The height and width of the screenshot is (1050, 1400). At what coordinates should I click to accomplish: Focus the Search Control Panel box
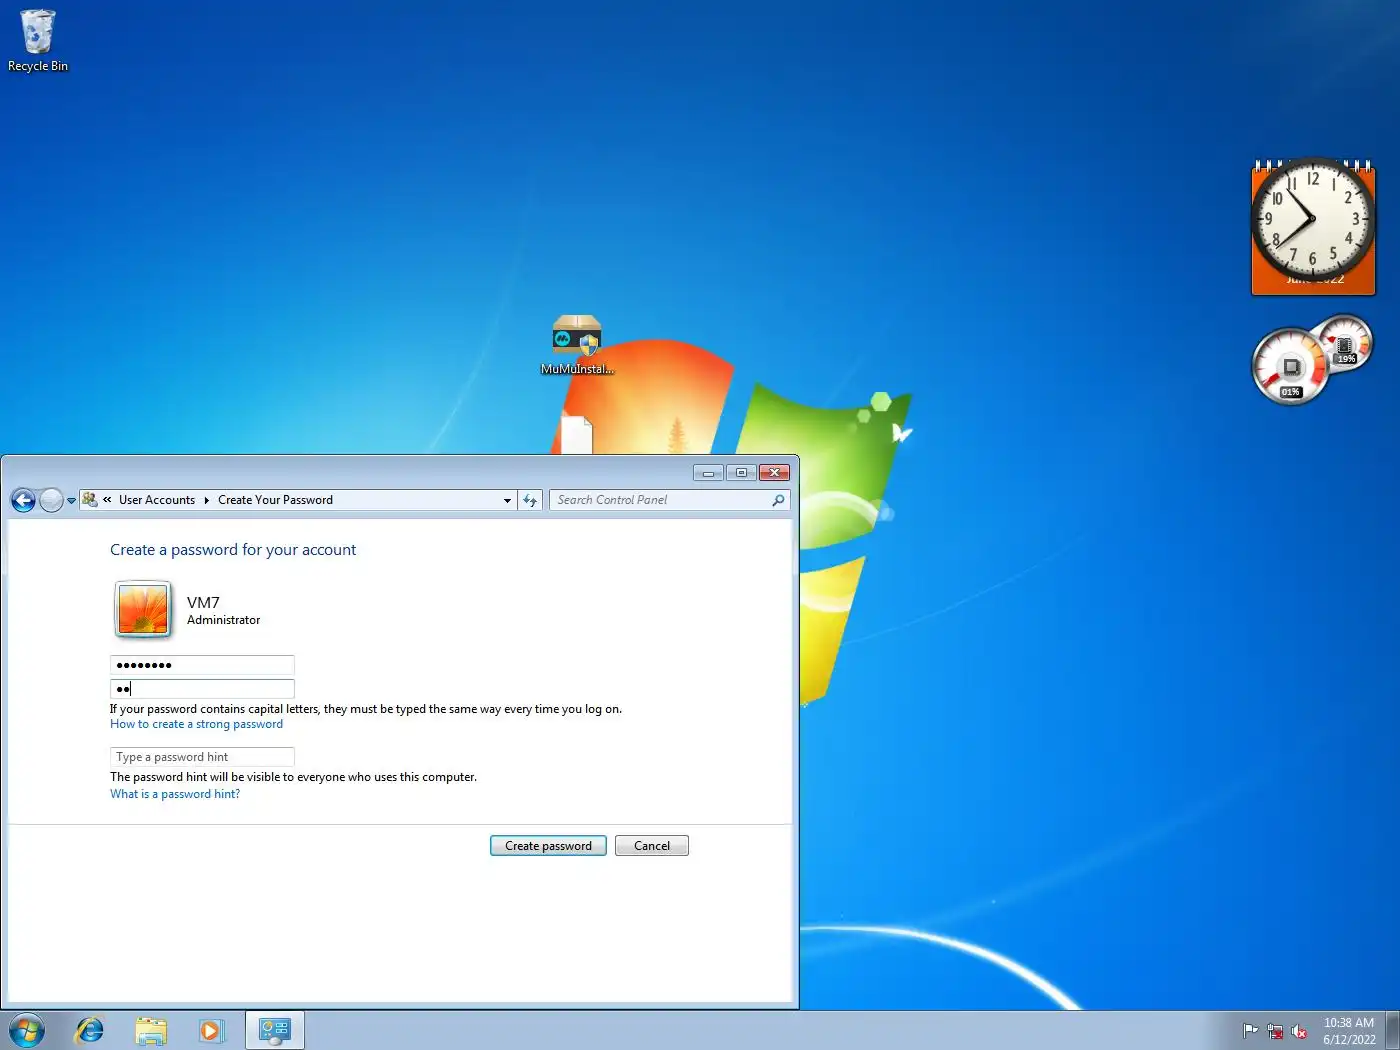coord(669,500)
